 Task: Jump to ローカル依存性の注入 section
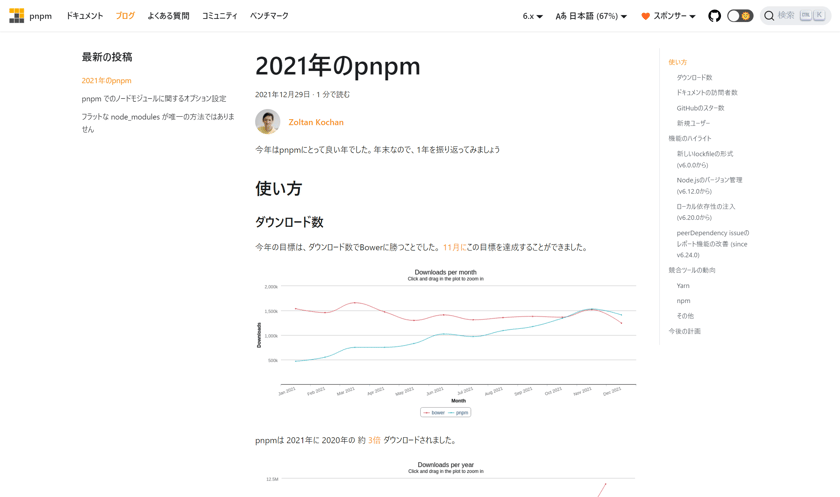pos(706,212)
